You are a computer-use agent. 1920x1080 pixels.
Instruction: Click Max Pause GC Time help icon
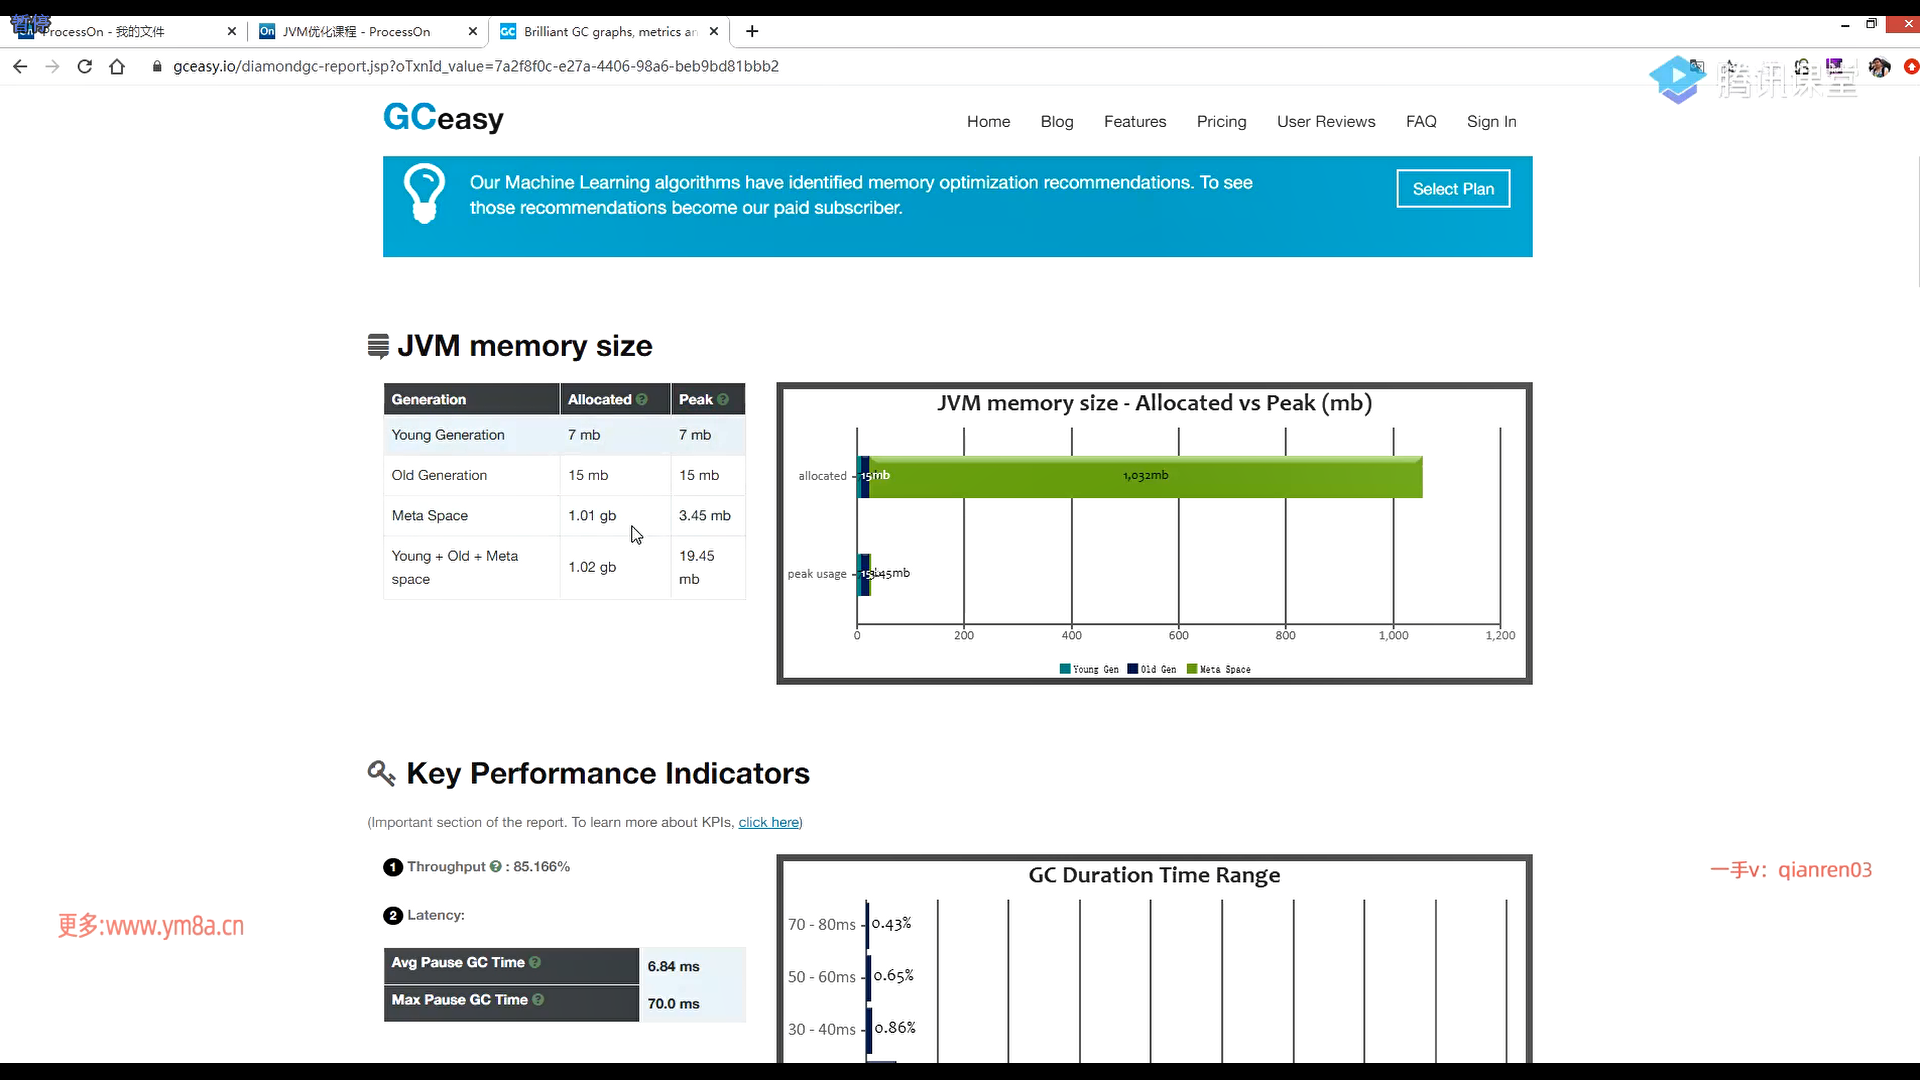538,999
